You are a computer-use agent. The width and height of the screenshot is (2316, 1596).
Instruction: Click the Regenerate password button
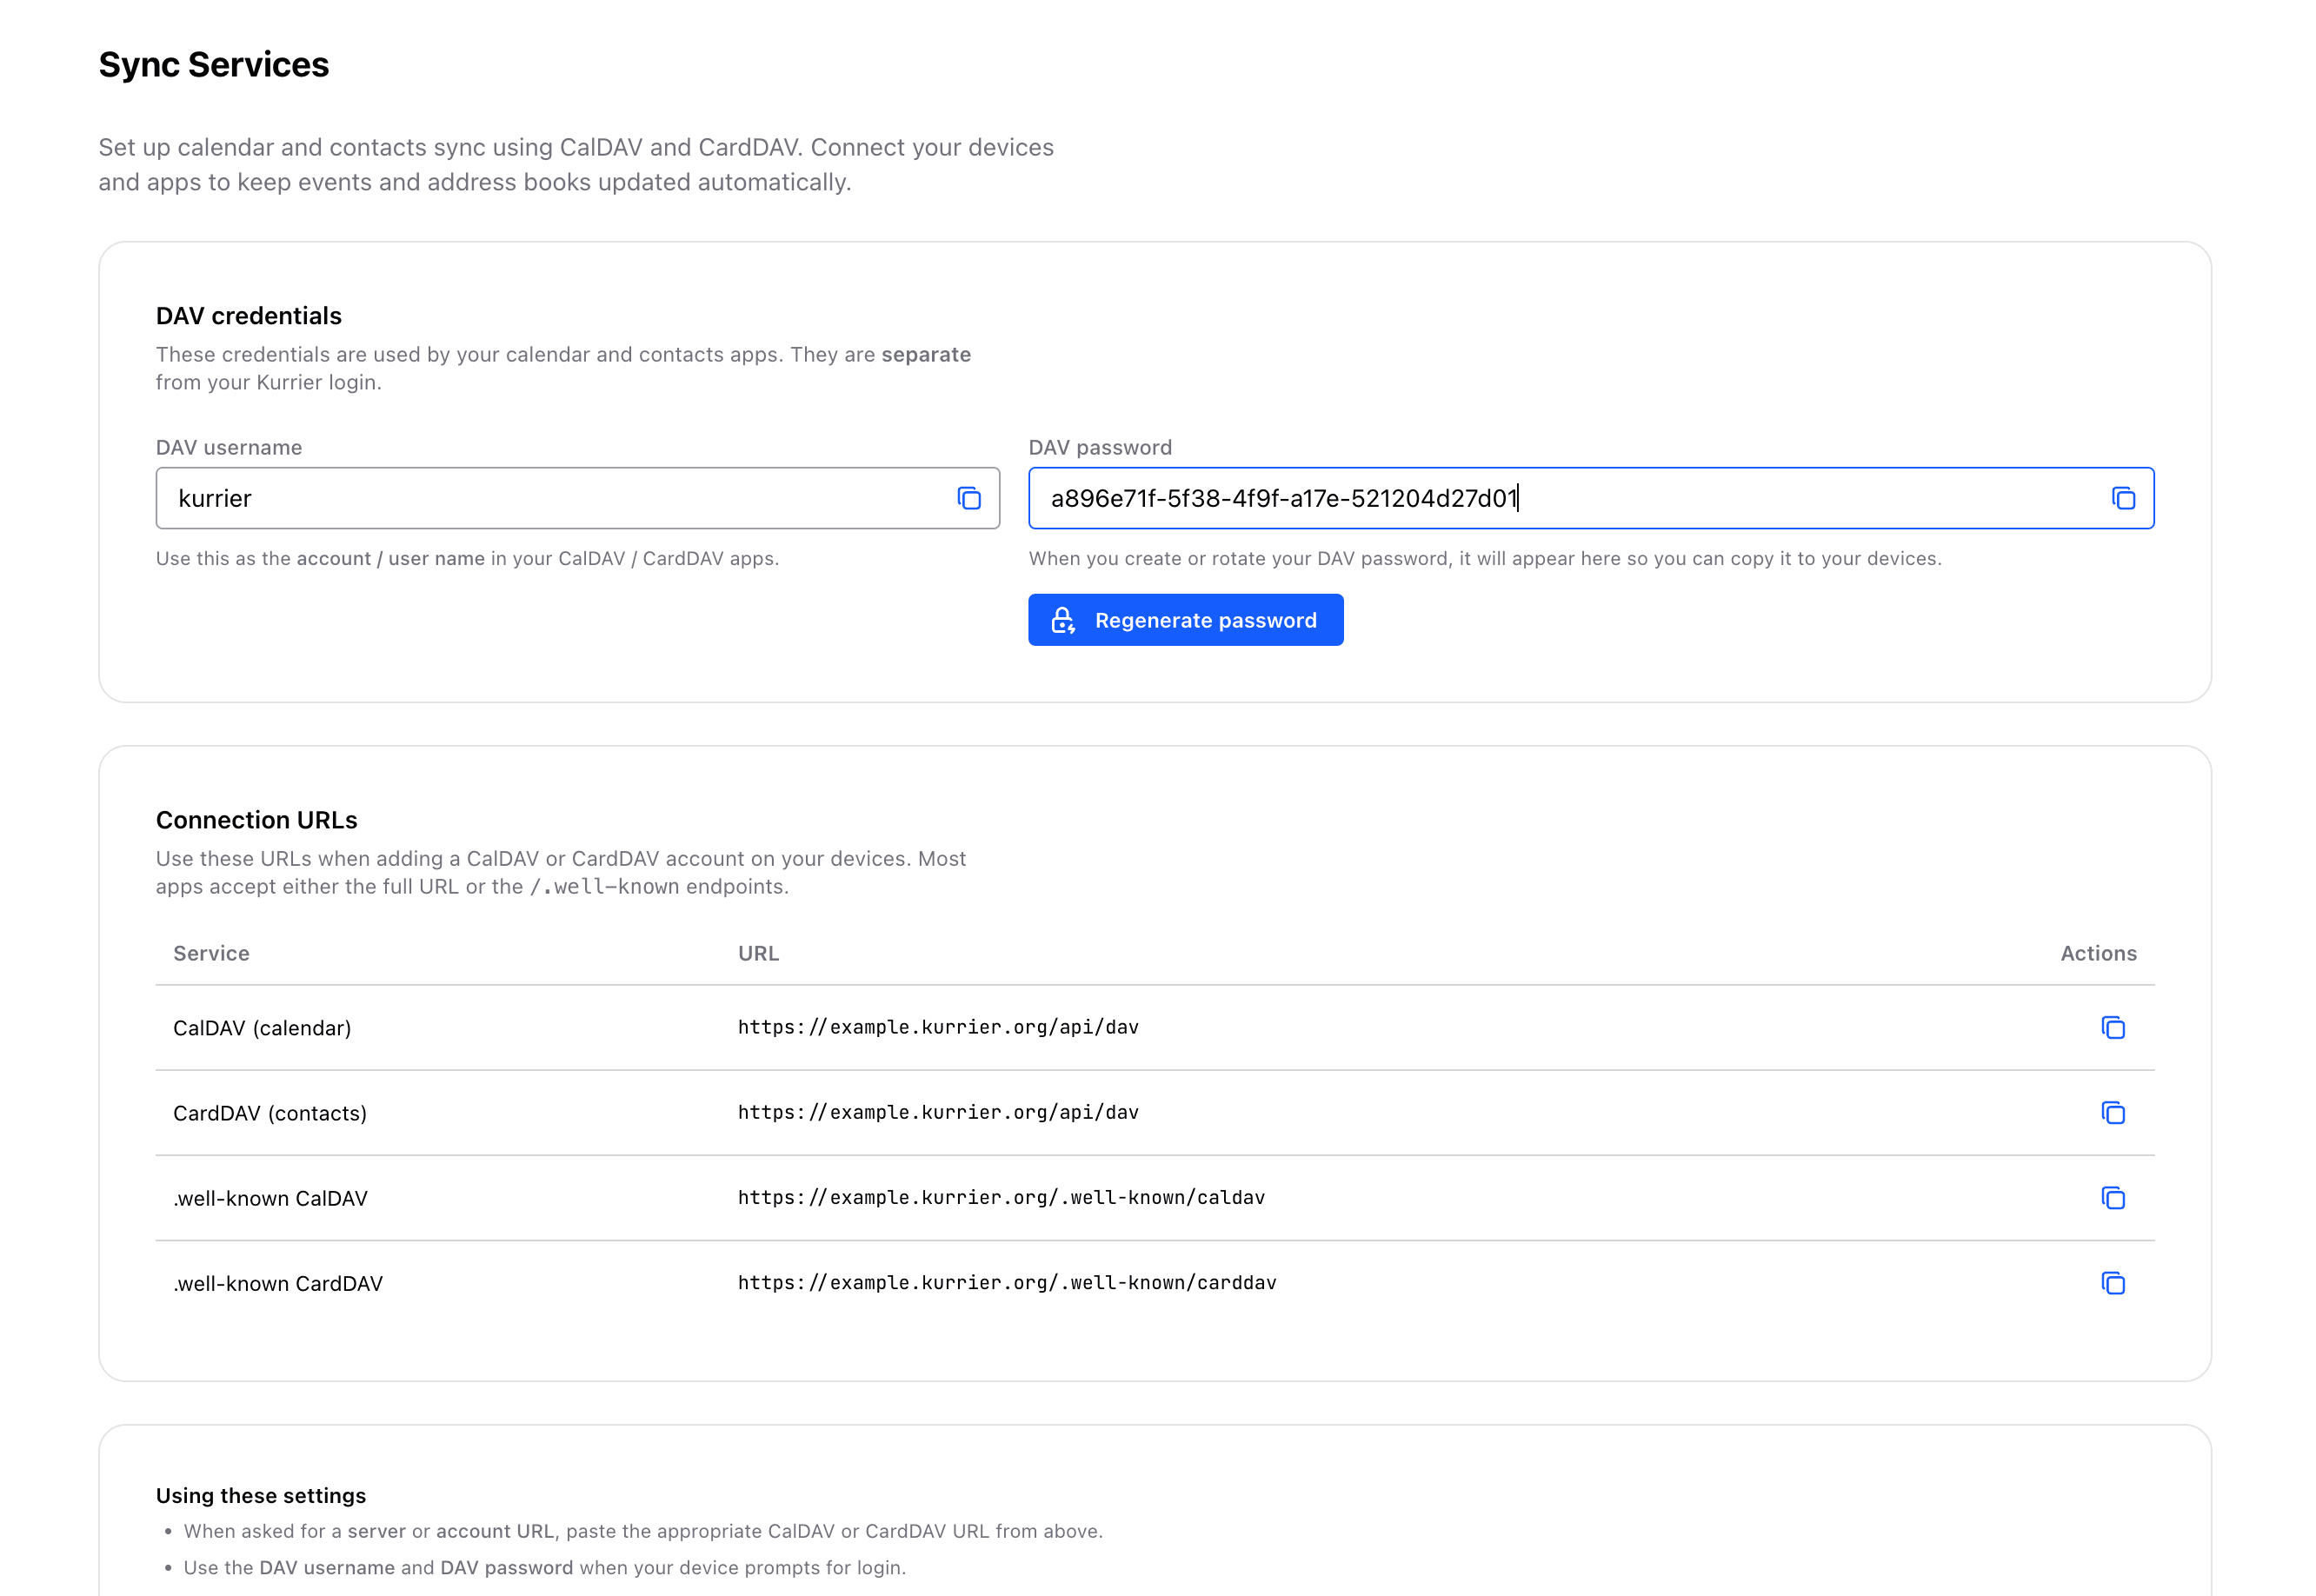coord(1186,620)
